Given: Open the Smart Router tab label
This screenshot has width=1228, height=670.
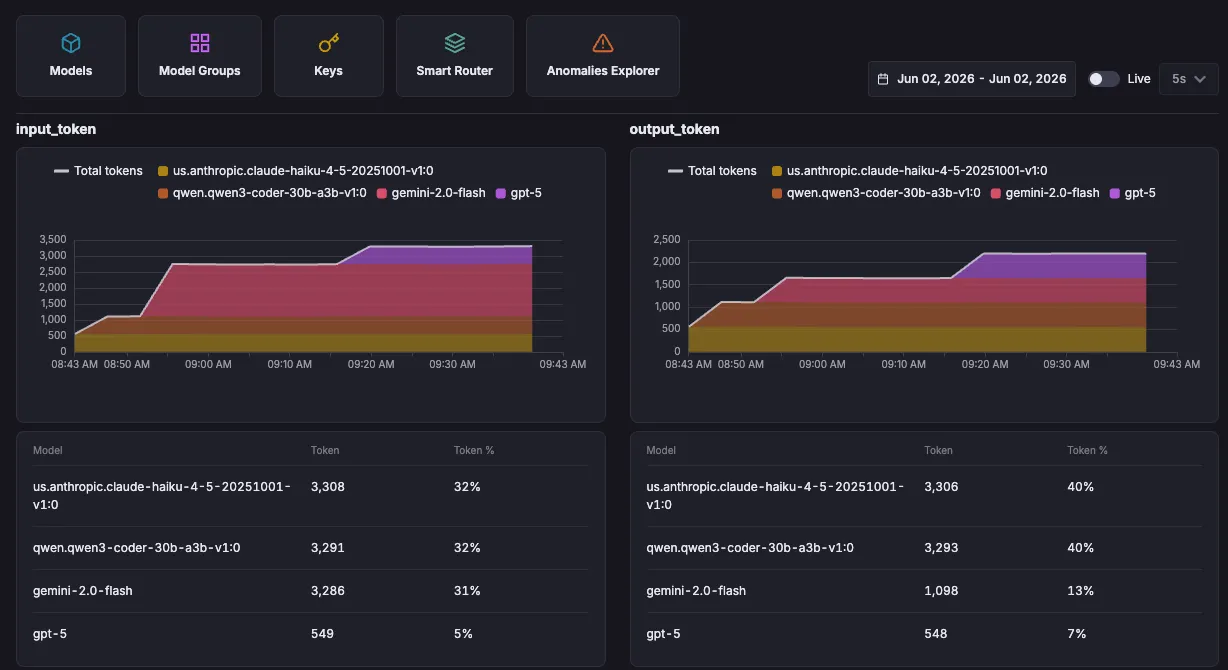Looking at the screenshot, I should tap(455, 71).
